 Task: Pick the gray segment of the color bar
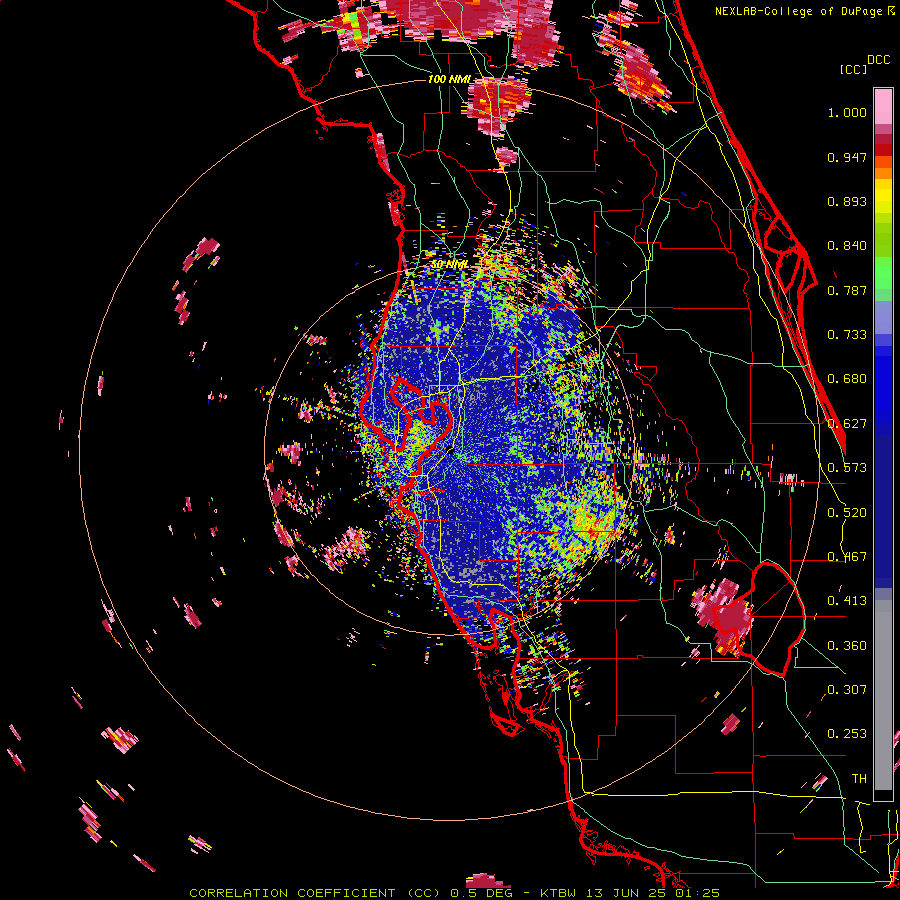pos(883,695)
